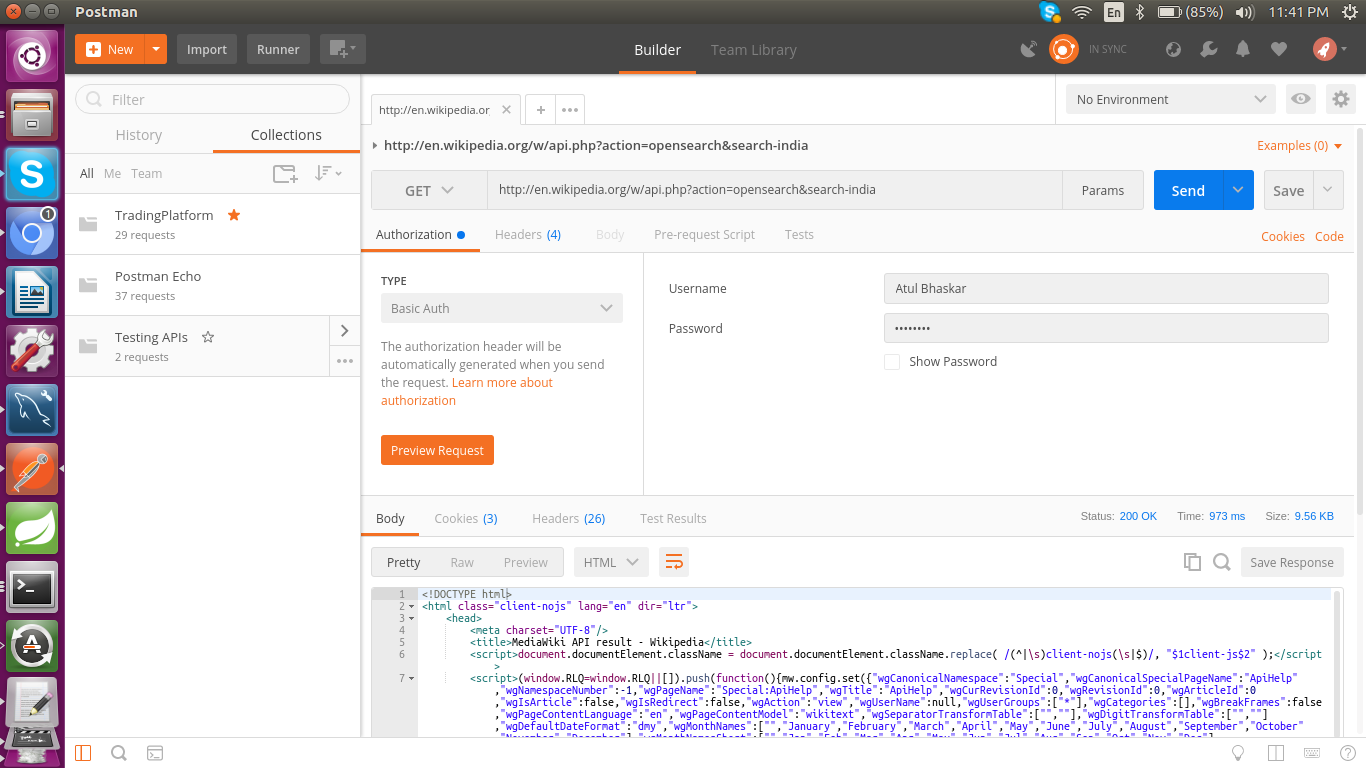This screenshot has width=1366, height=768.
Task: Open the response Cookies (3) tab
Action: pos(466,518)
